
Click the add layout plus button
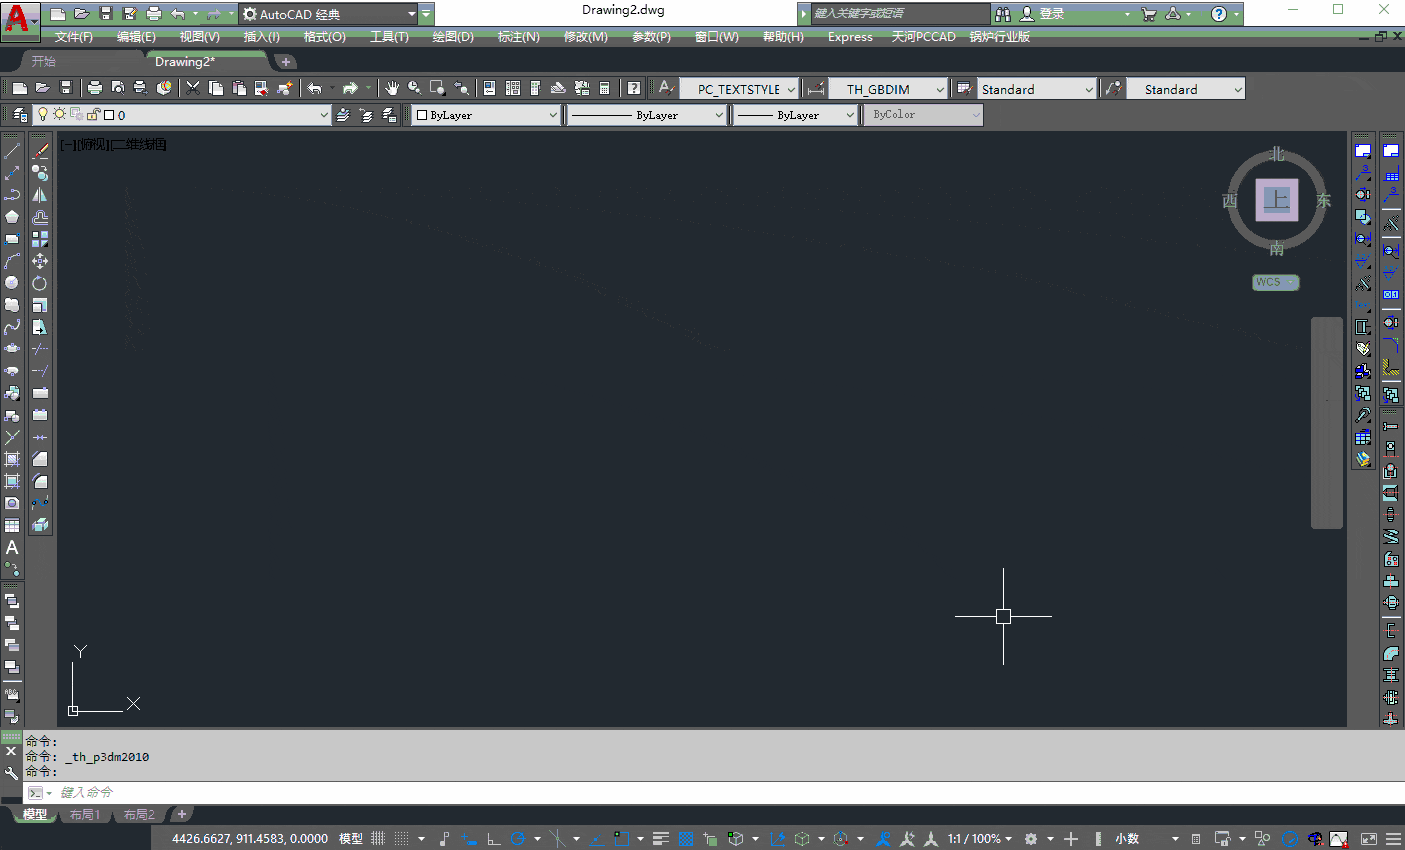click(182, 814)
